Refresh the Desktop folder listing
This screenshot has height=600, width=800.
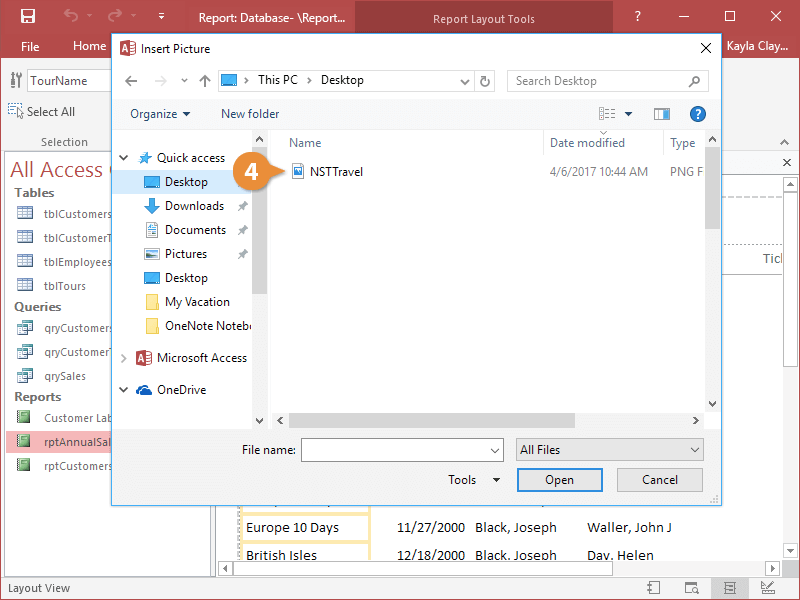486,81
